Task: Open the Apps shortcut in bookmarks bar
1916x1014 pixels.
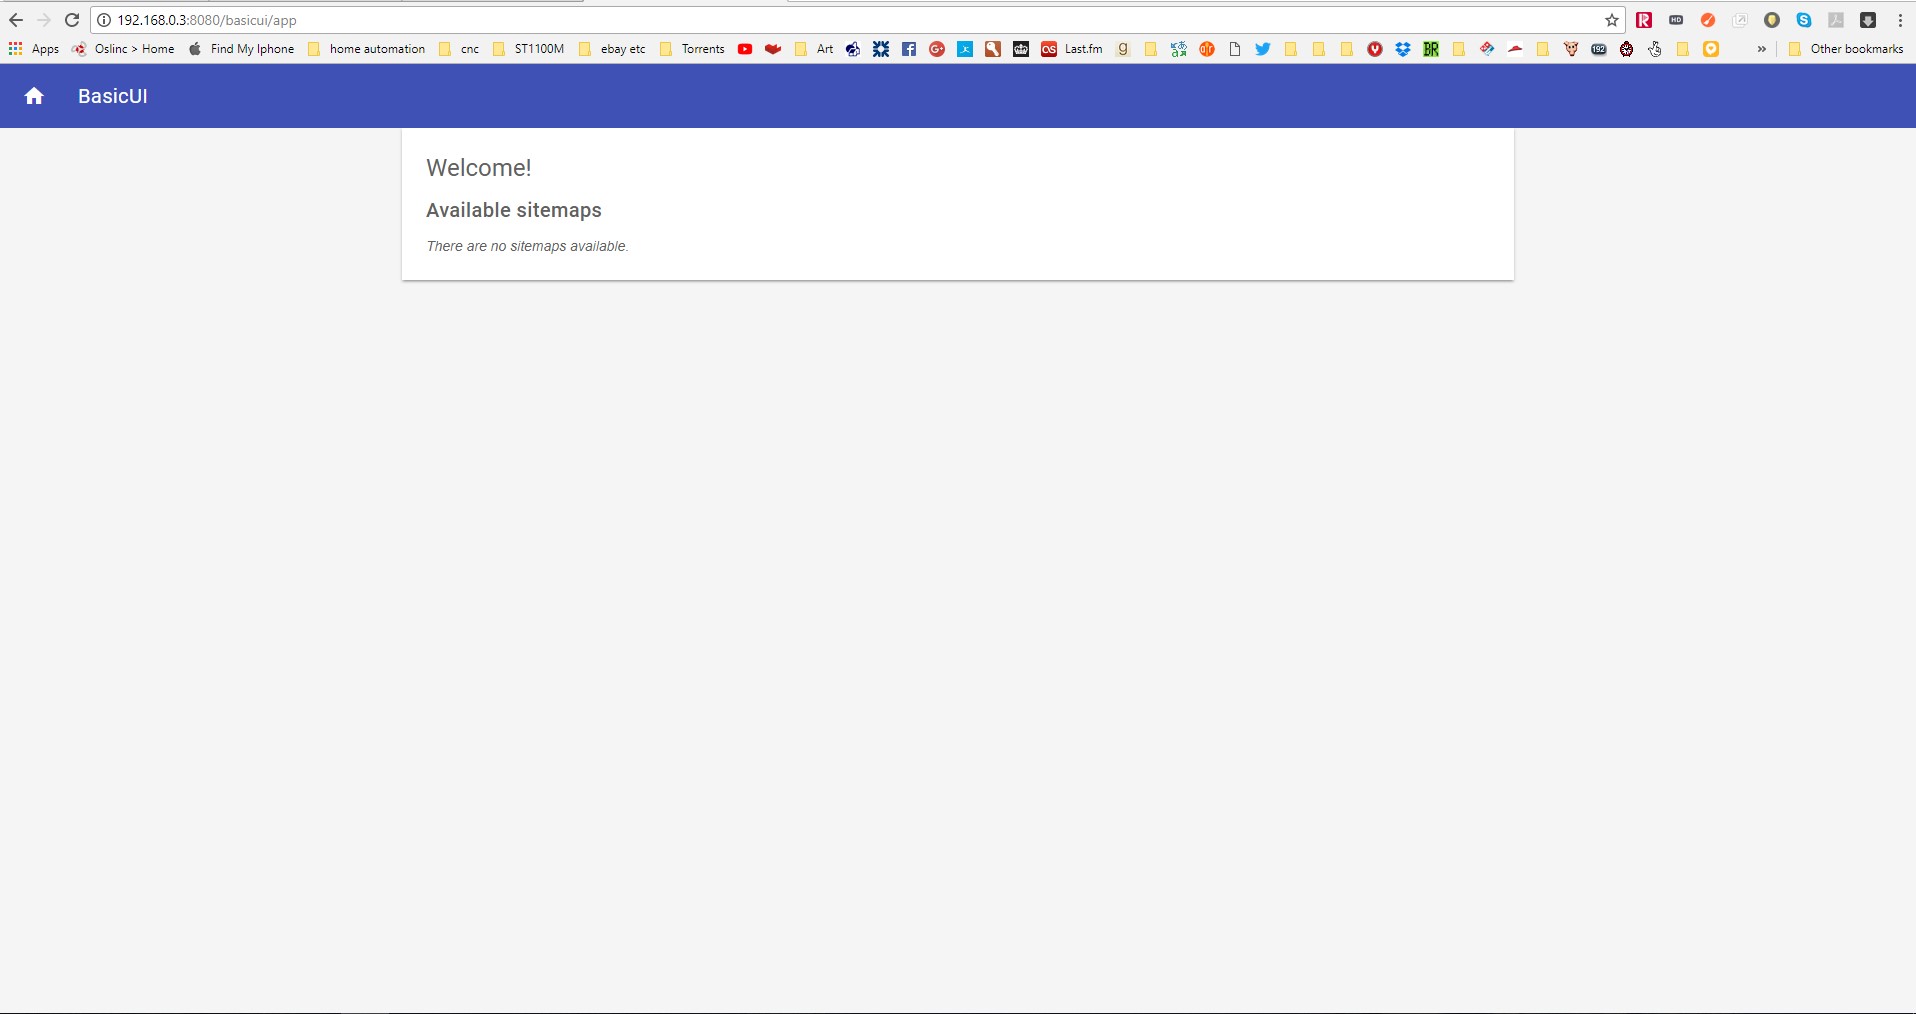Action: point(34,49)
